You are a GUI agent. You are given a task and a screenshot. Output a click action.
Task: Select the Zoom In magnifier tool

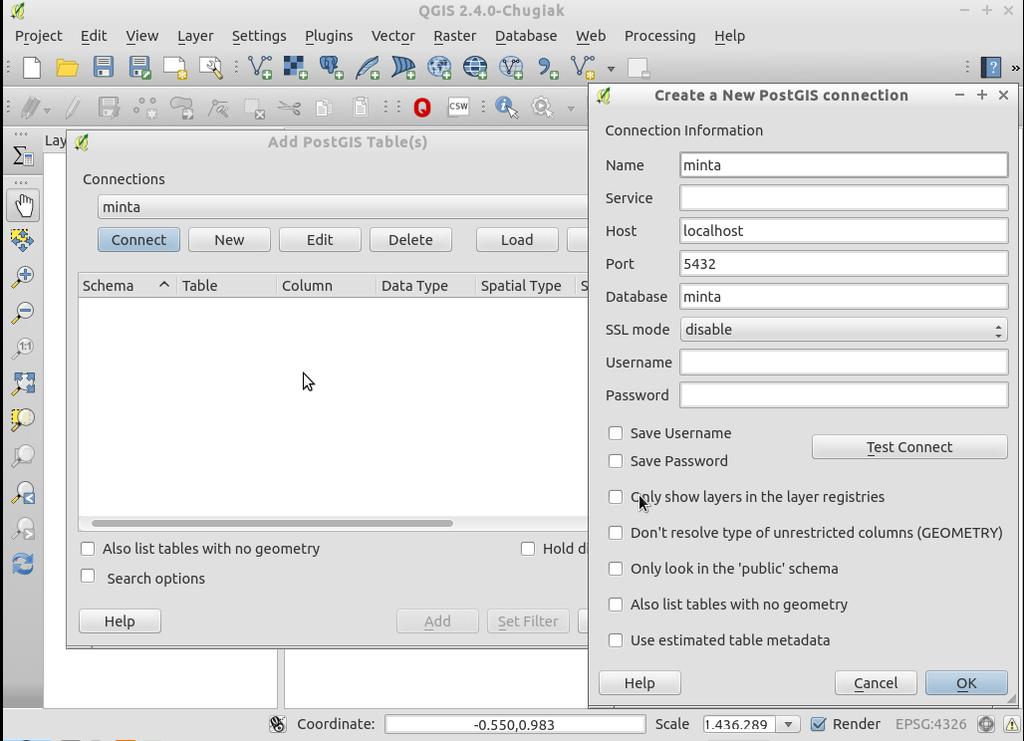[23, 276]
